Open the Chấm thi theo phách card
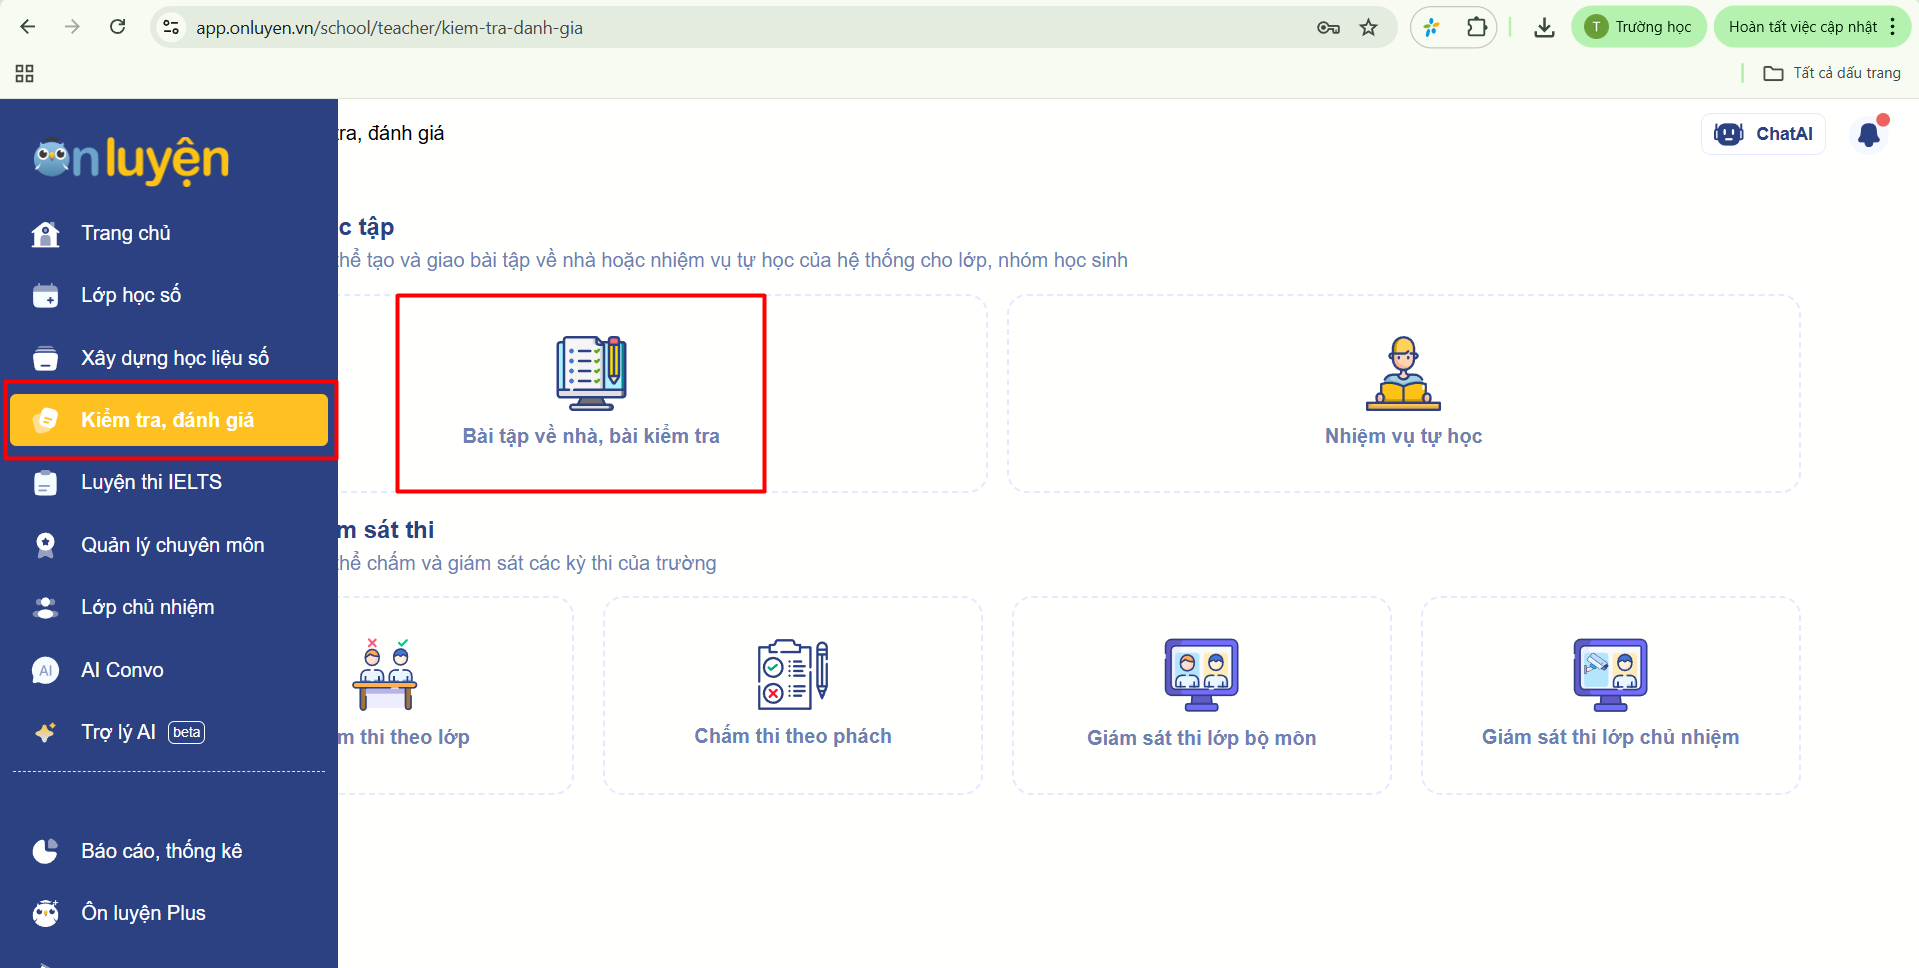 tap(792, 696)
